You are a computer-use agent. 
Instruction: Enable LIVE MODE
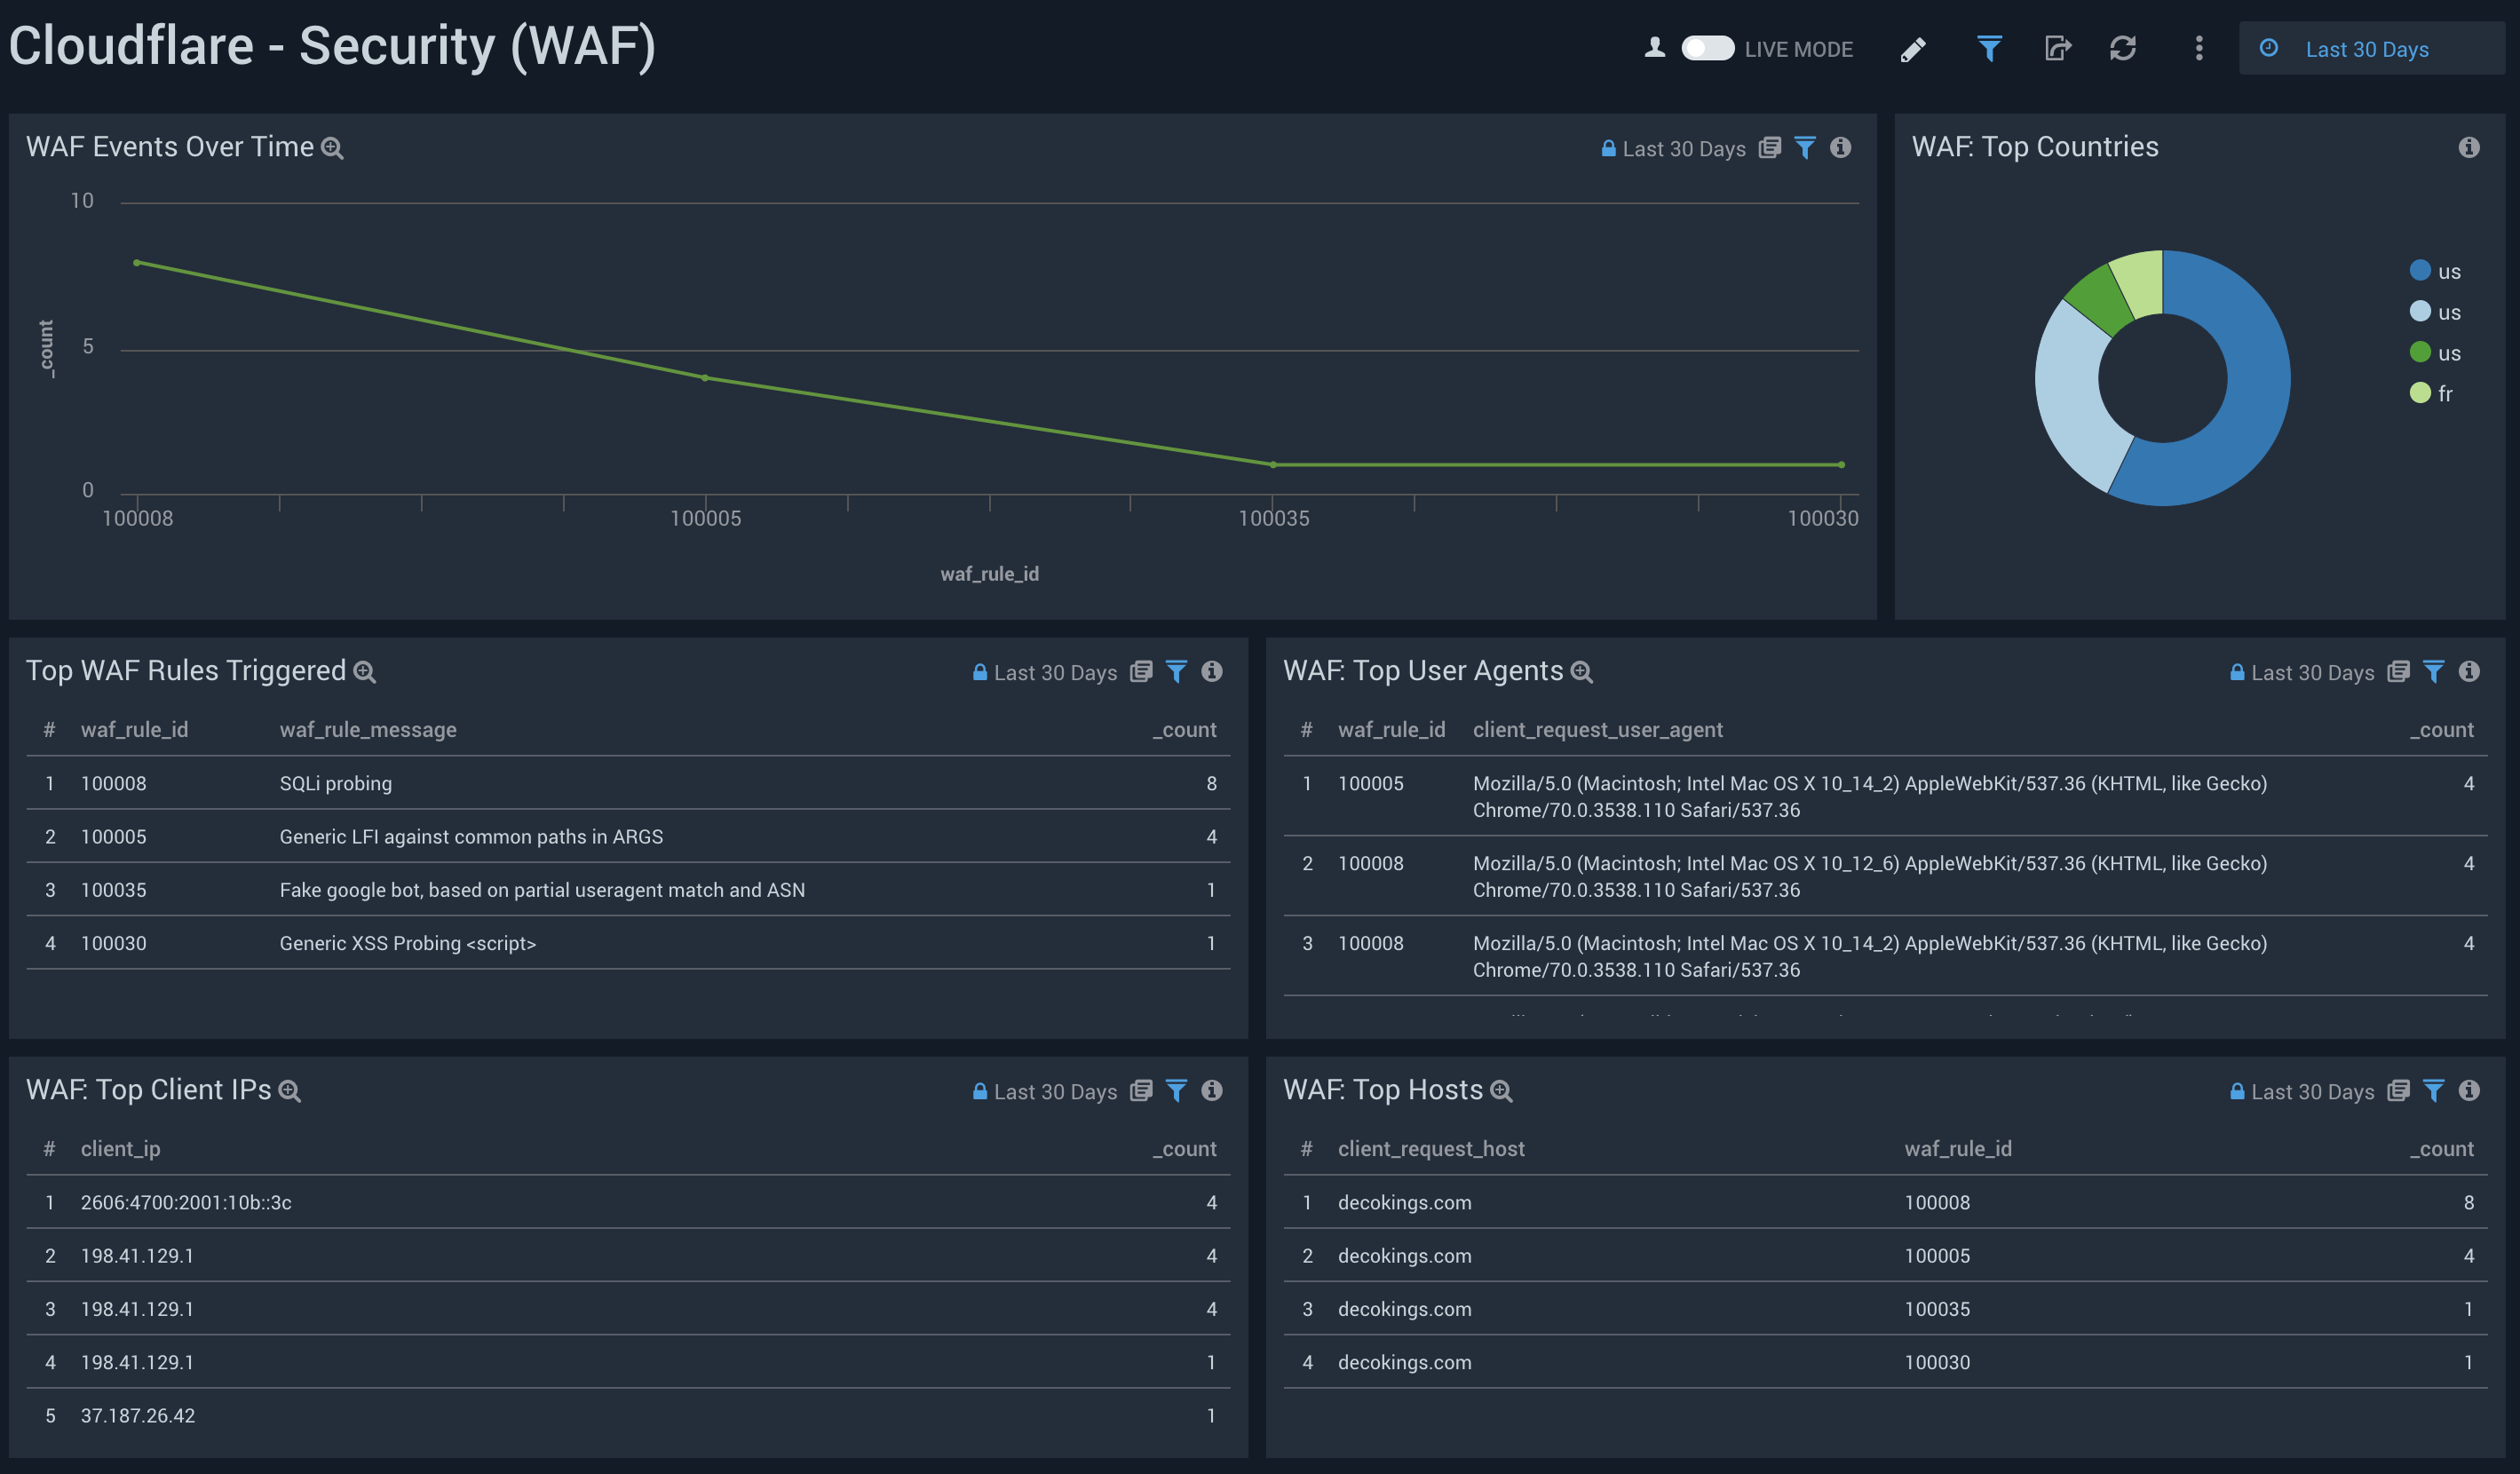1709,48
